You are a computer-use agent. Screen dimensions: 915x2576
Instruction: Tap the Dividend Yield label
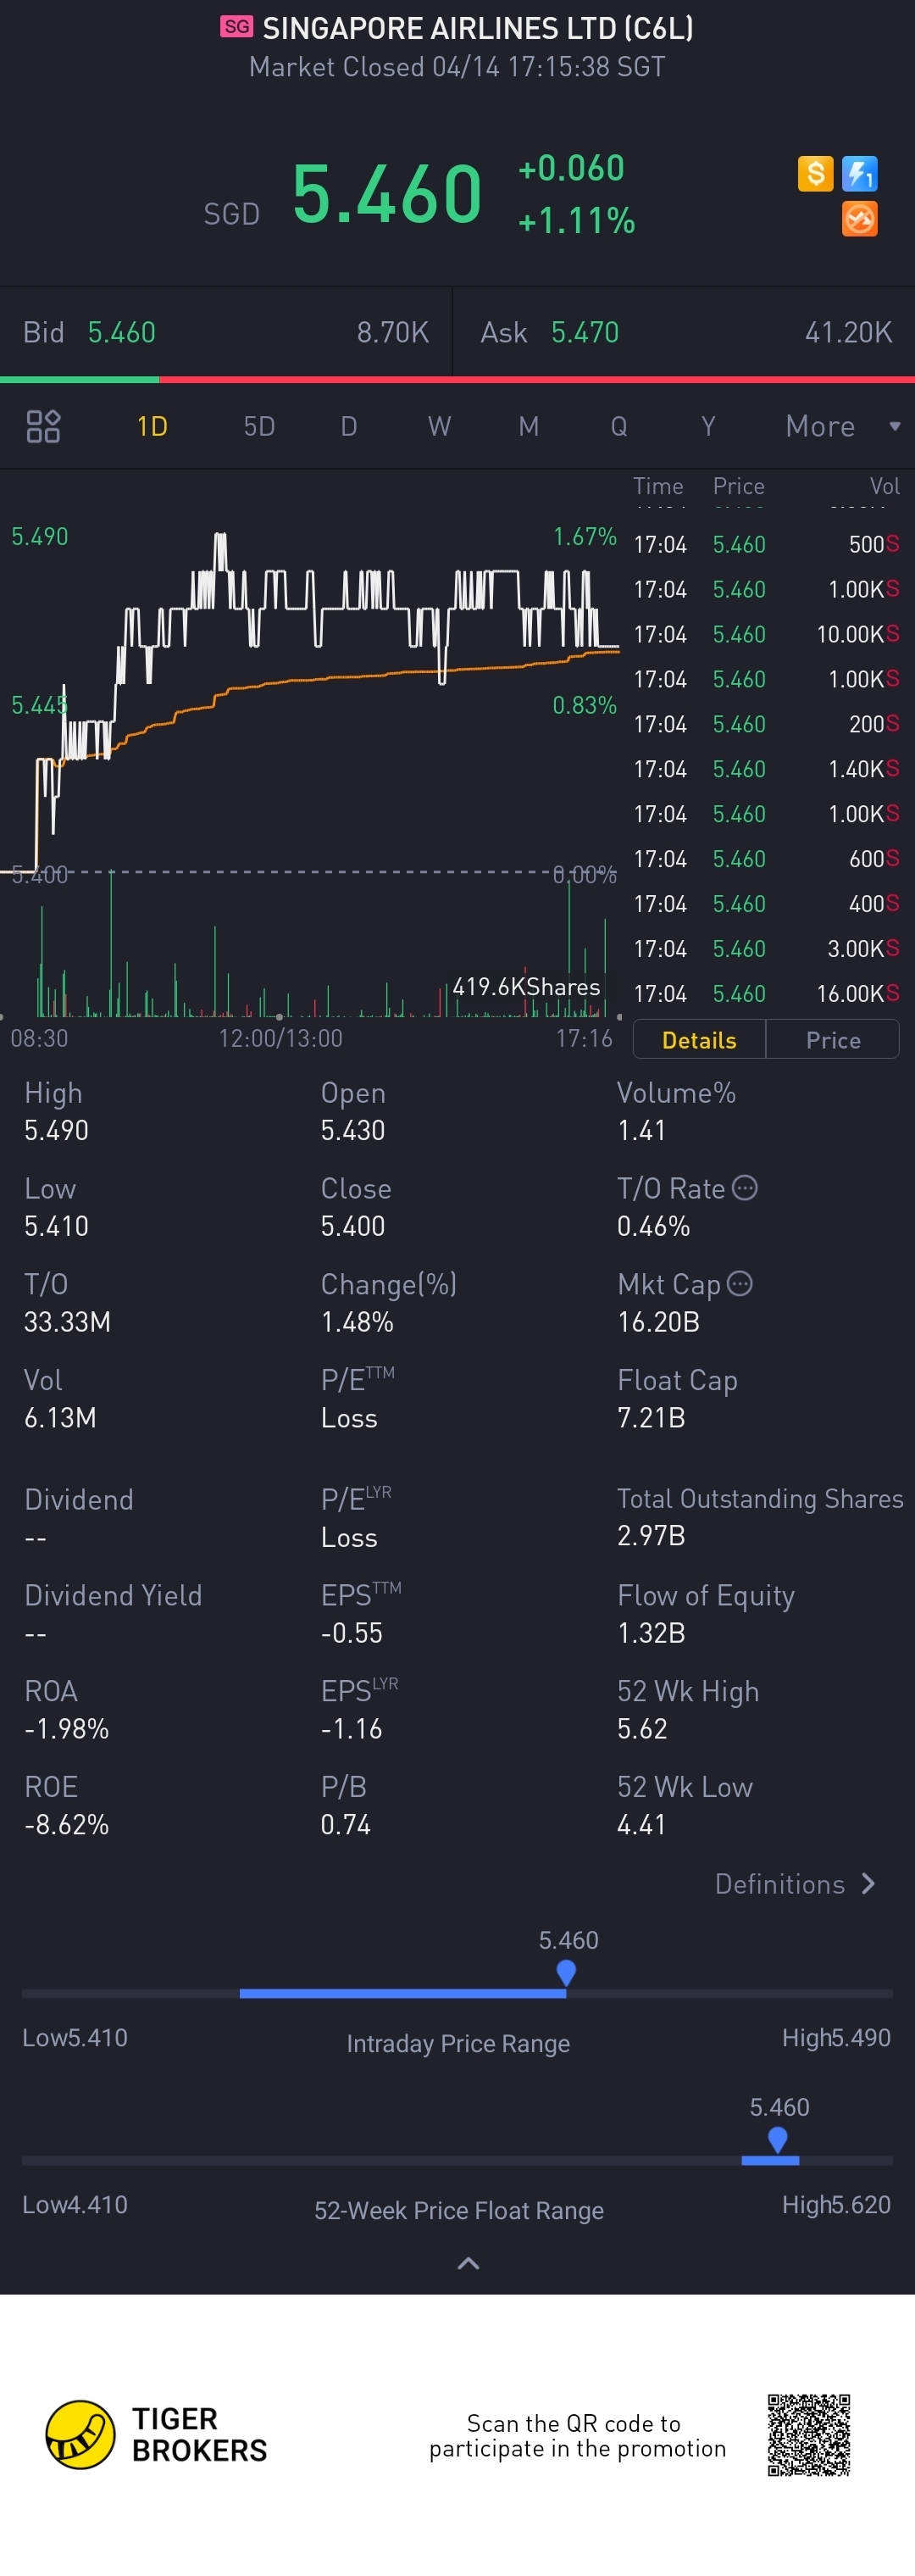tap(113, 1595)
